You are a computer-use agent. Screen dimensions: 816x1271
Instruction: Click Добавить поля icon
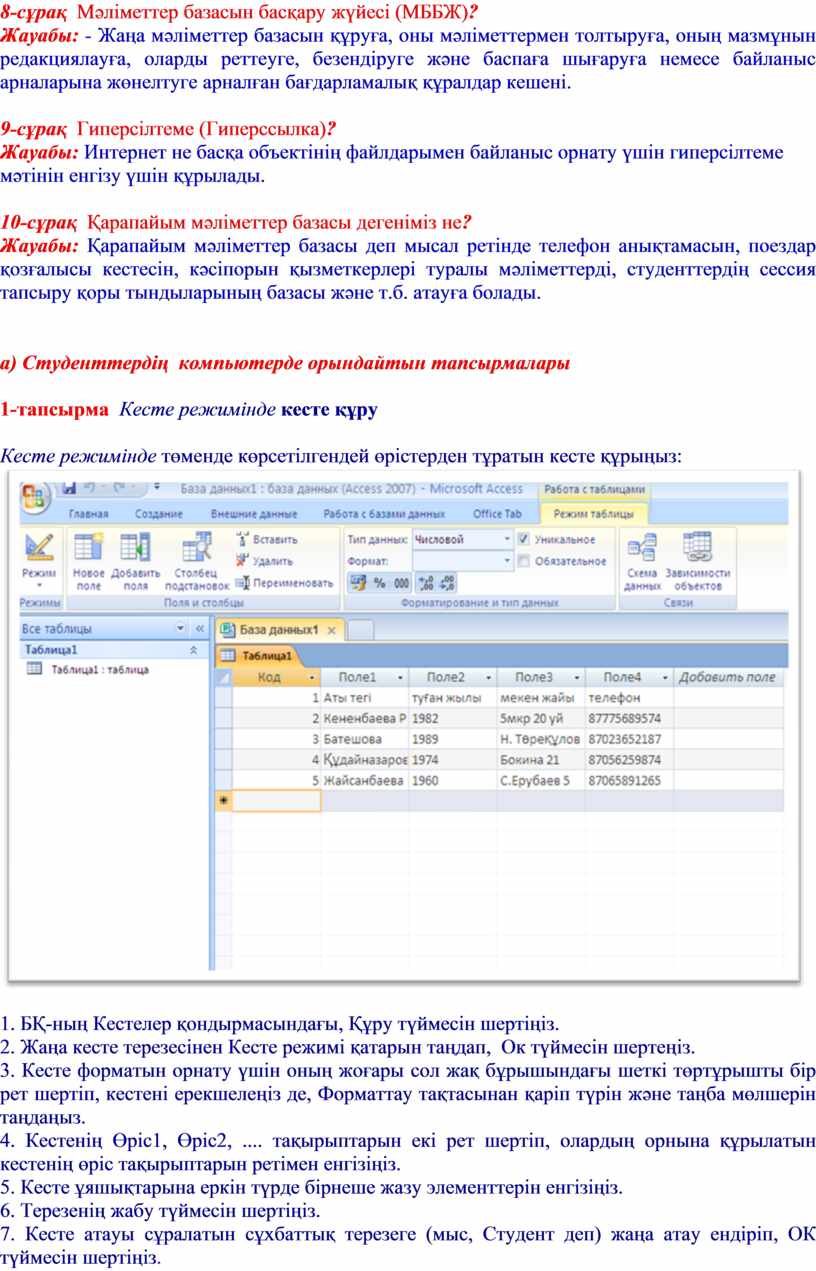click(x=135, y=558)
